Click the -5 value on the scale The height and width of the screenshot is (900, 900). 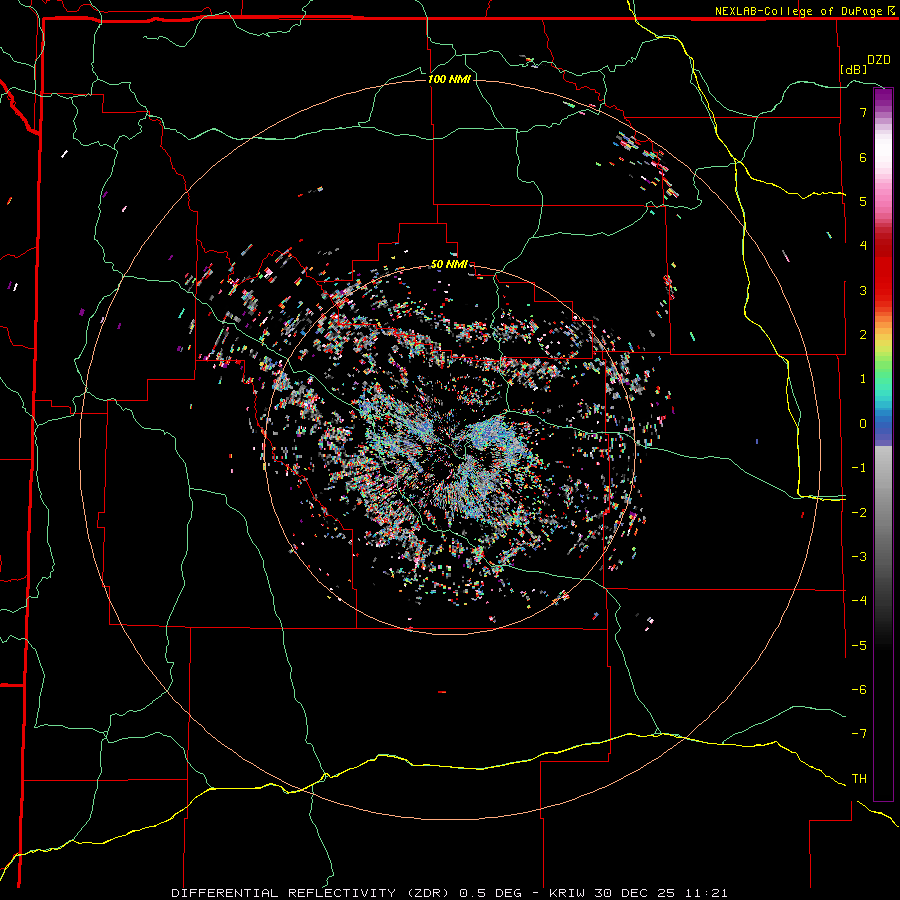(x=859, y=645)
